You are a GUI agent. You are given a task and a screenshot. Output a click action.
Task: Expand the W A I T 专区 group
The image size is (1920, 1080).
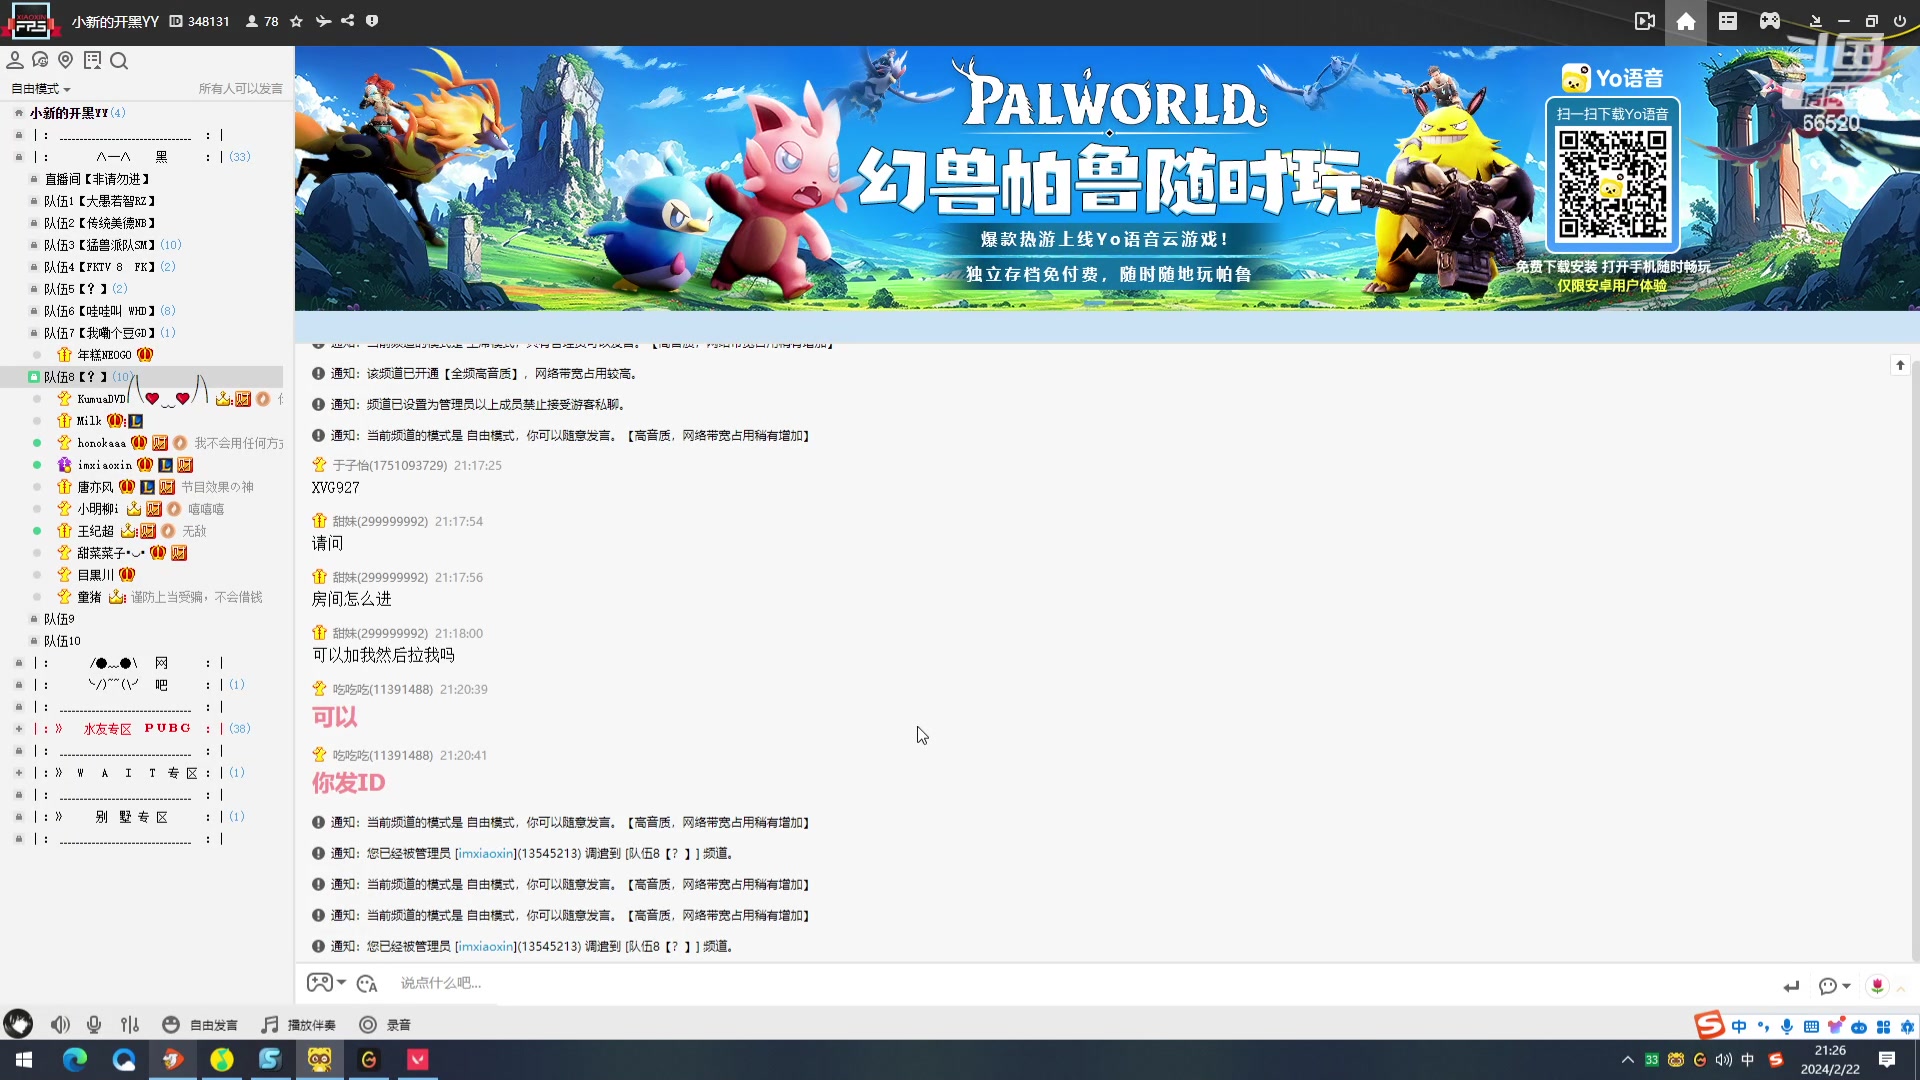click(x=19, y=773)
